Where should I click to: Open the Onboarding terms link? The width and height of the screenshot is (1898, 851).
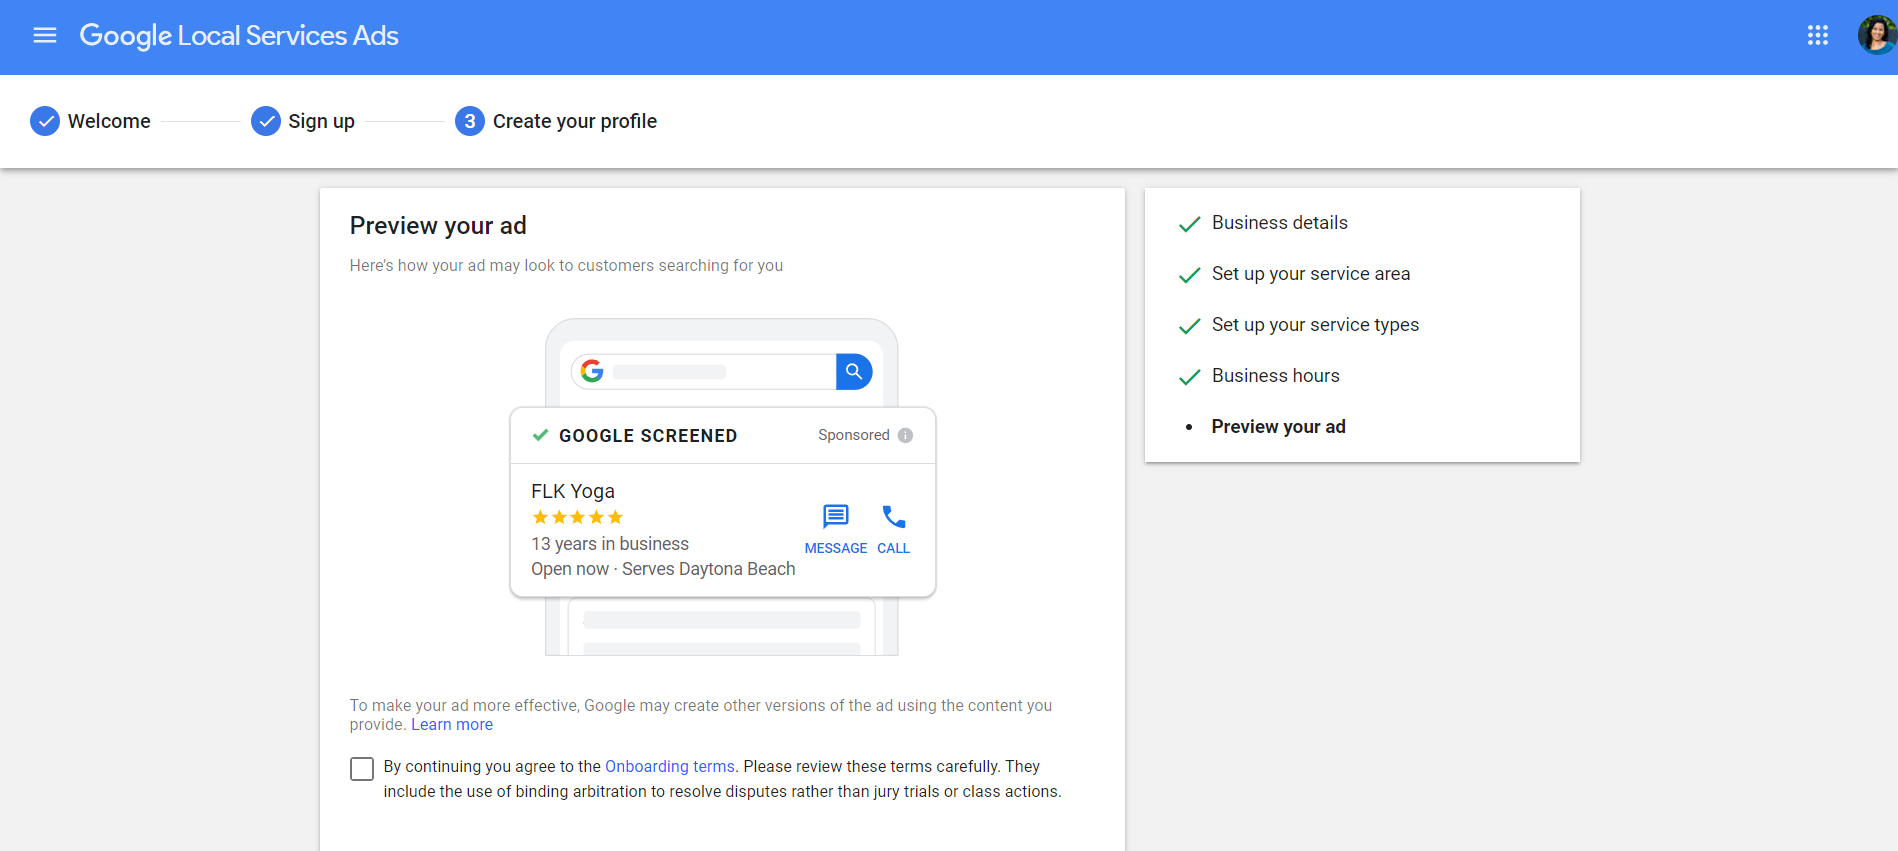point(669,766)
